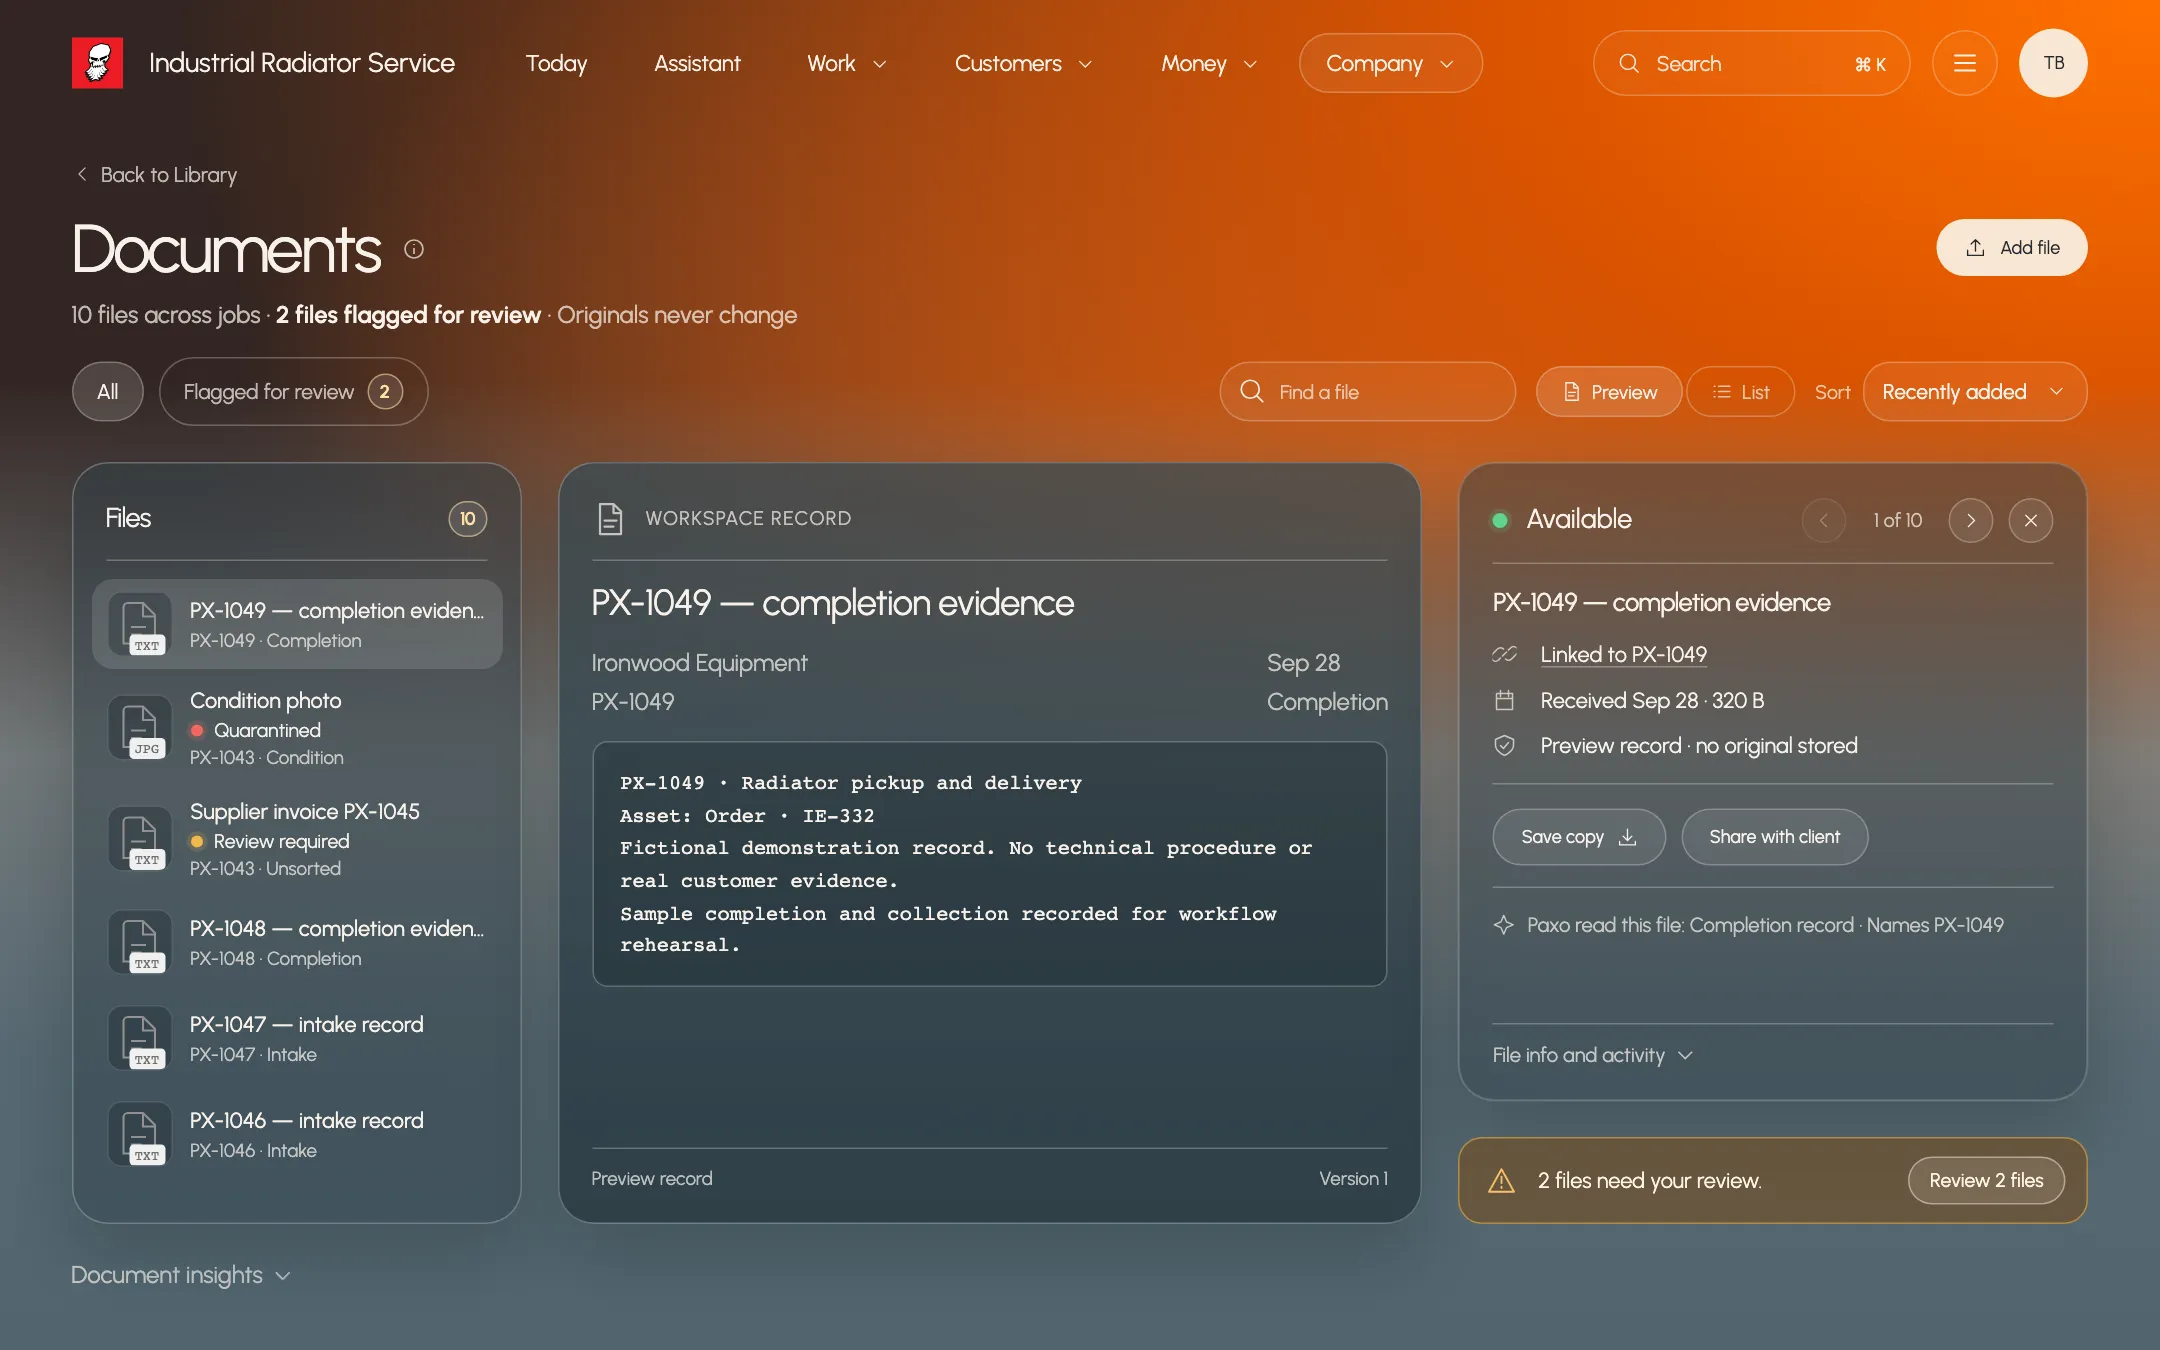Screen dimensions: 2160x1350
Task: Click the Find a file field
Action: tap(1367, 392)
